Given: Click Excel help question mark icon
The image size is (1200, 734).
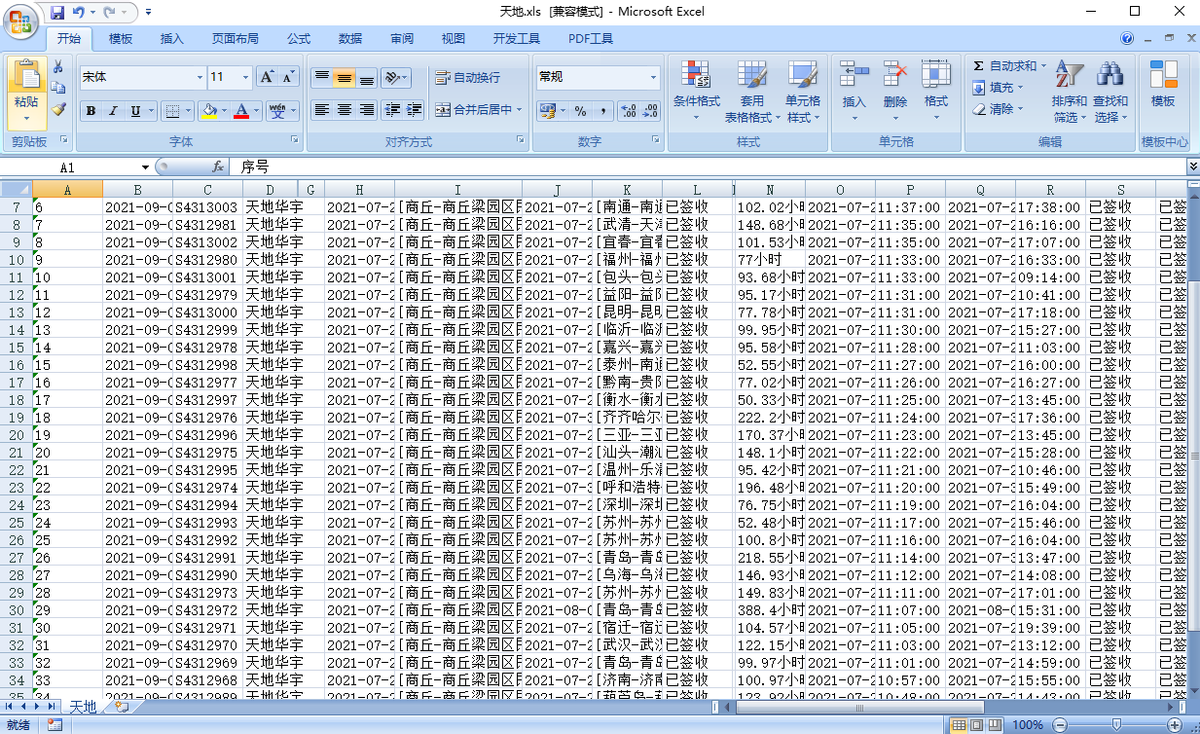Looking at the screenshot, I should (1128, 39).
